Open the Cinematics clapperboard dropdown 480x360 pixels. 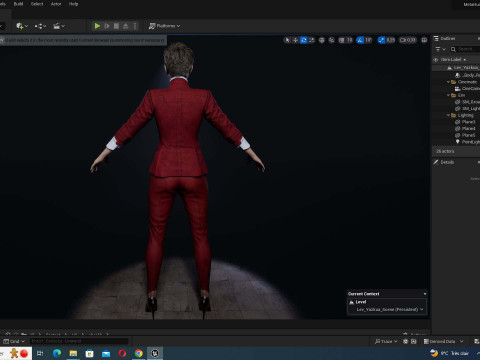(59, 26)
